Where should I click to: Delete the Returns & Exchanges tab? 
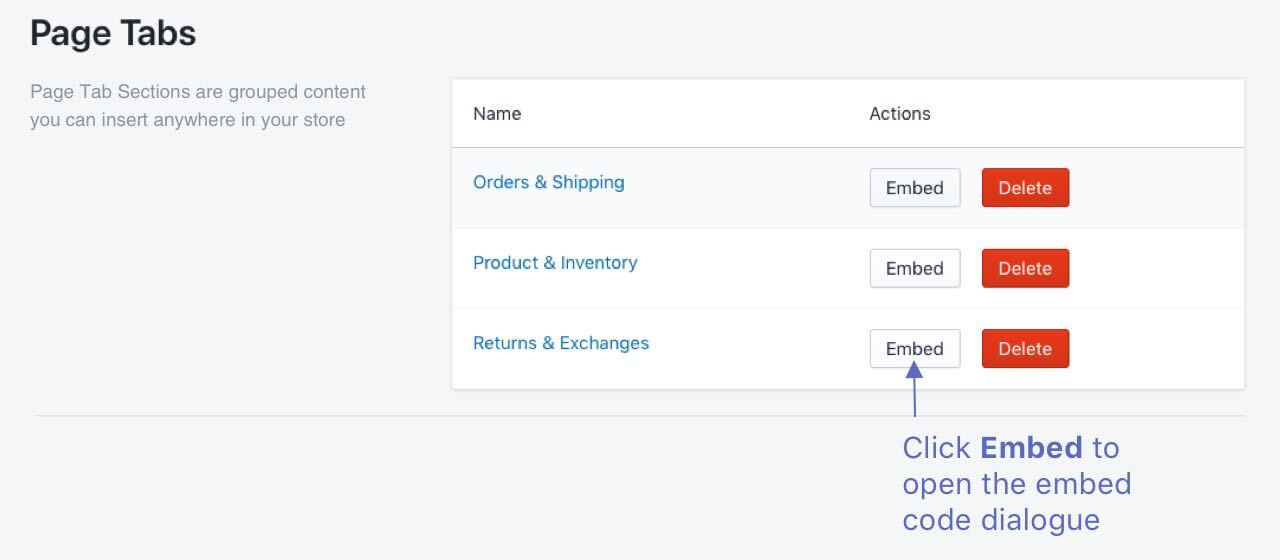point(1025,348)
